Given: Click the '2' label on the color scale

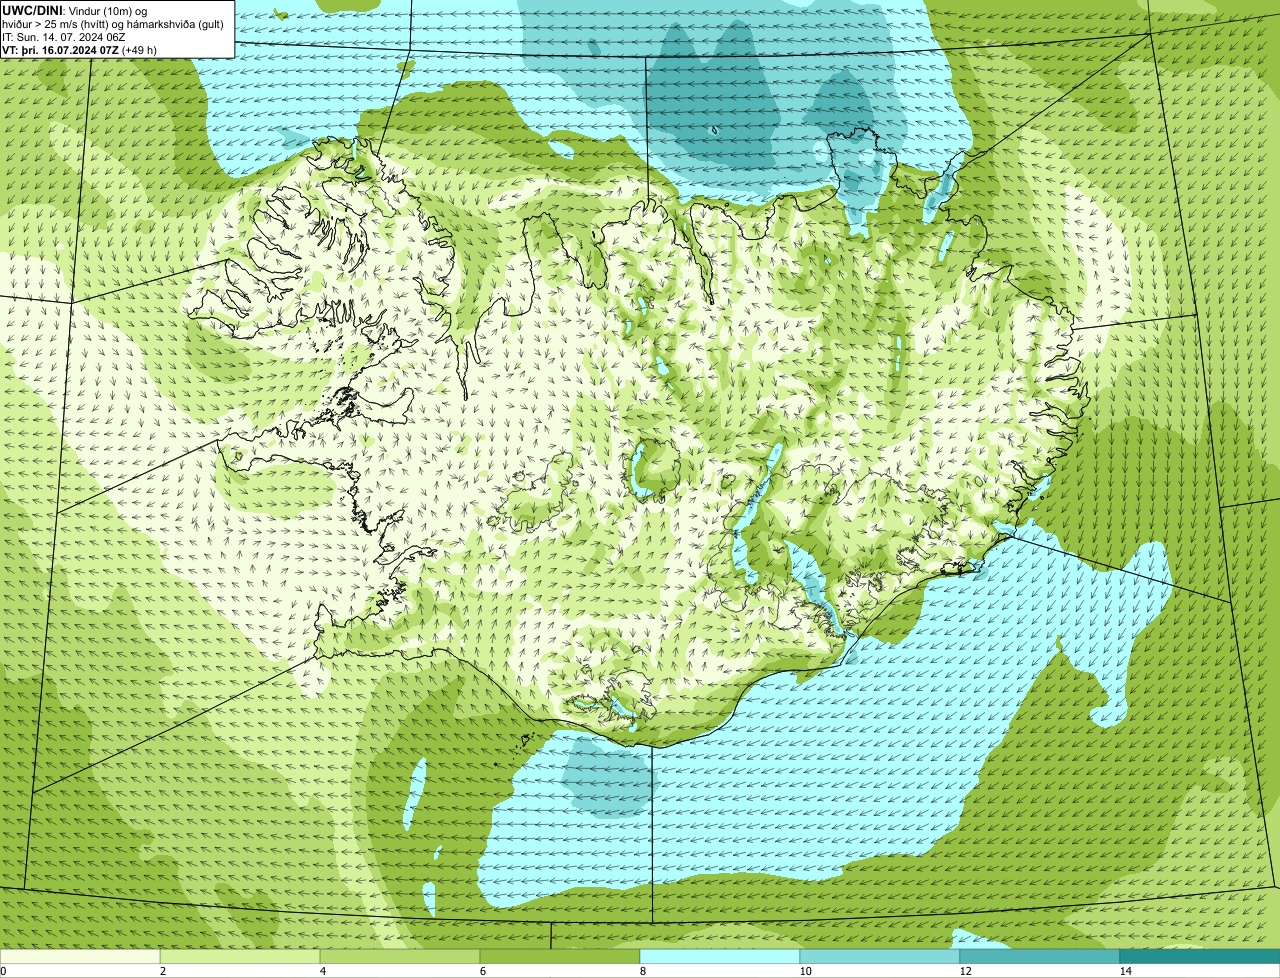Looking at the screenshot, I should pos(162,971).
